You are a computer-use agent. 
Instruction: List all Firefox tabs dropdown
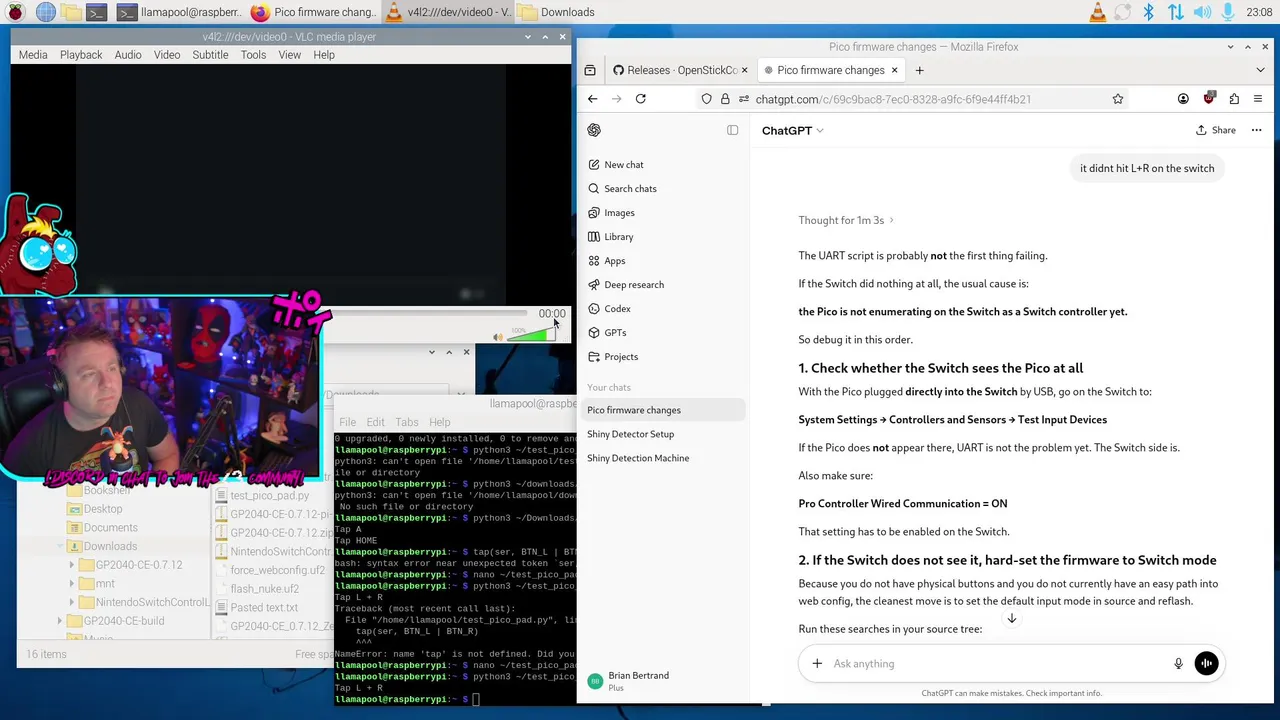pyautogui.click(x=1260, y=70)
